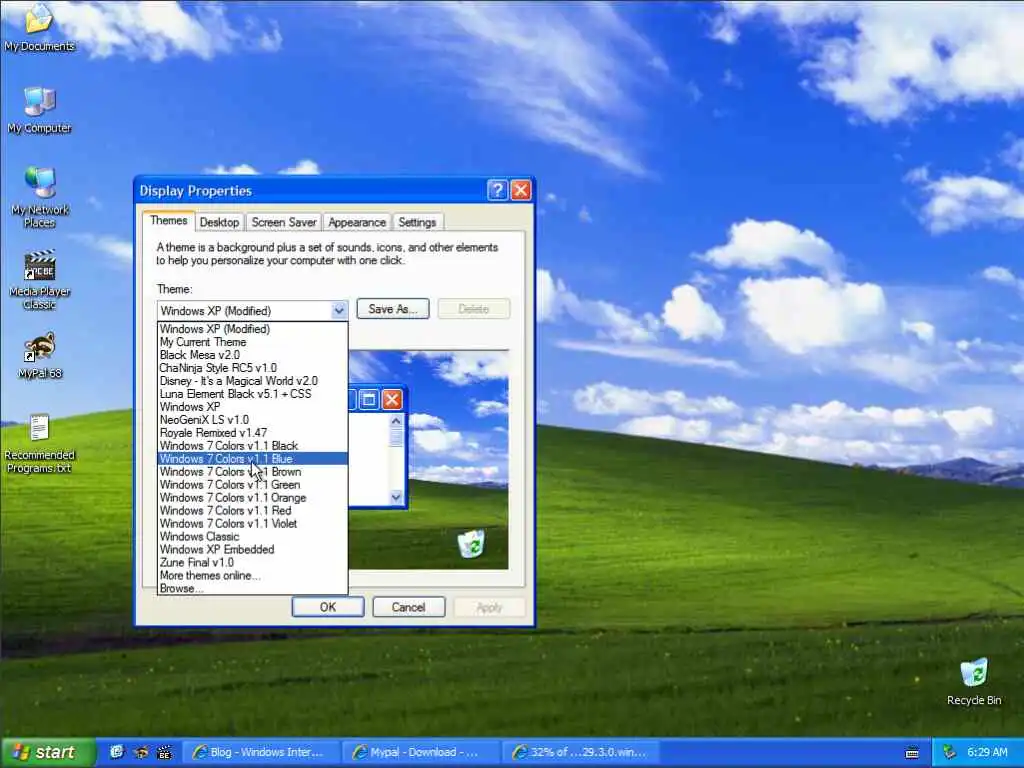The image size is (1024, 768).
Task: Choose Windows 7 Colors v1.1 Violet
Action: click(253, 524)
